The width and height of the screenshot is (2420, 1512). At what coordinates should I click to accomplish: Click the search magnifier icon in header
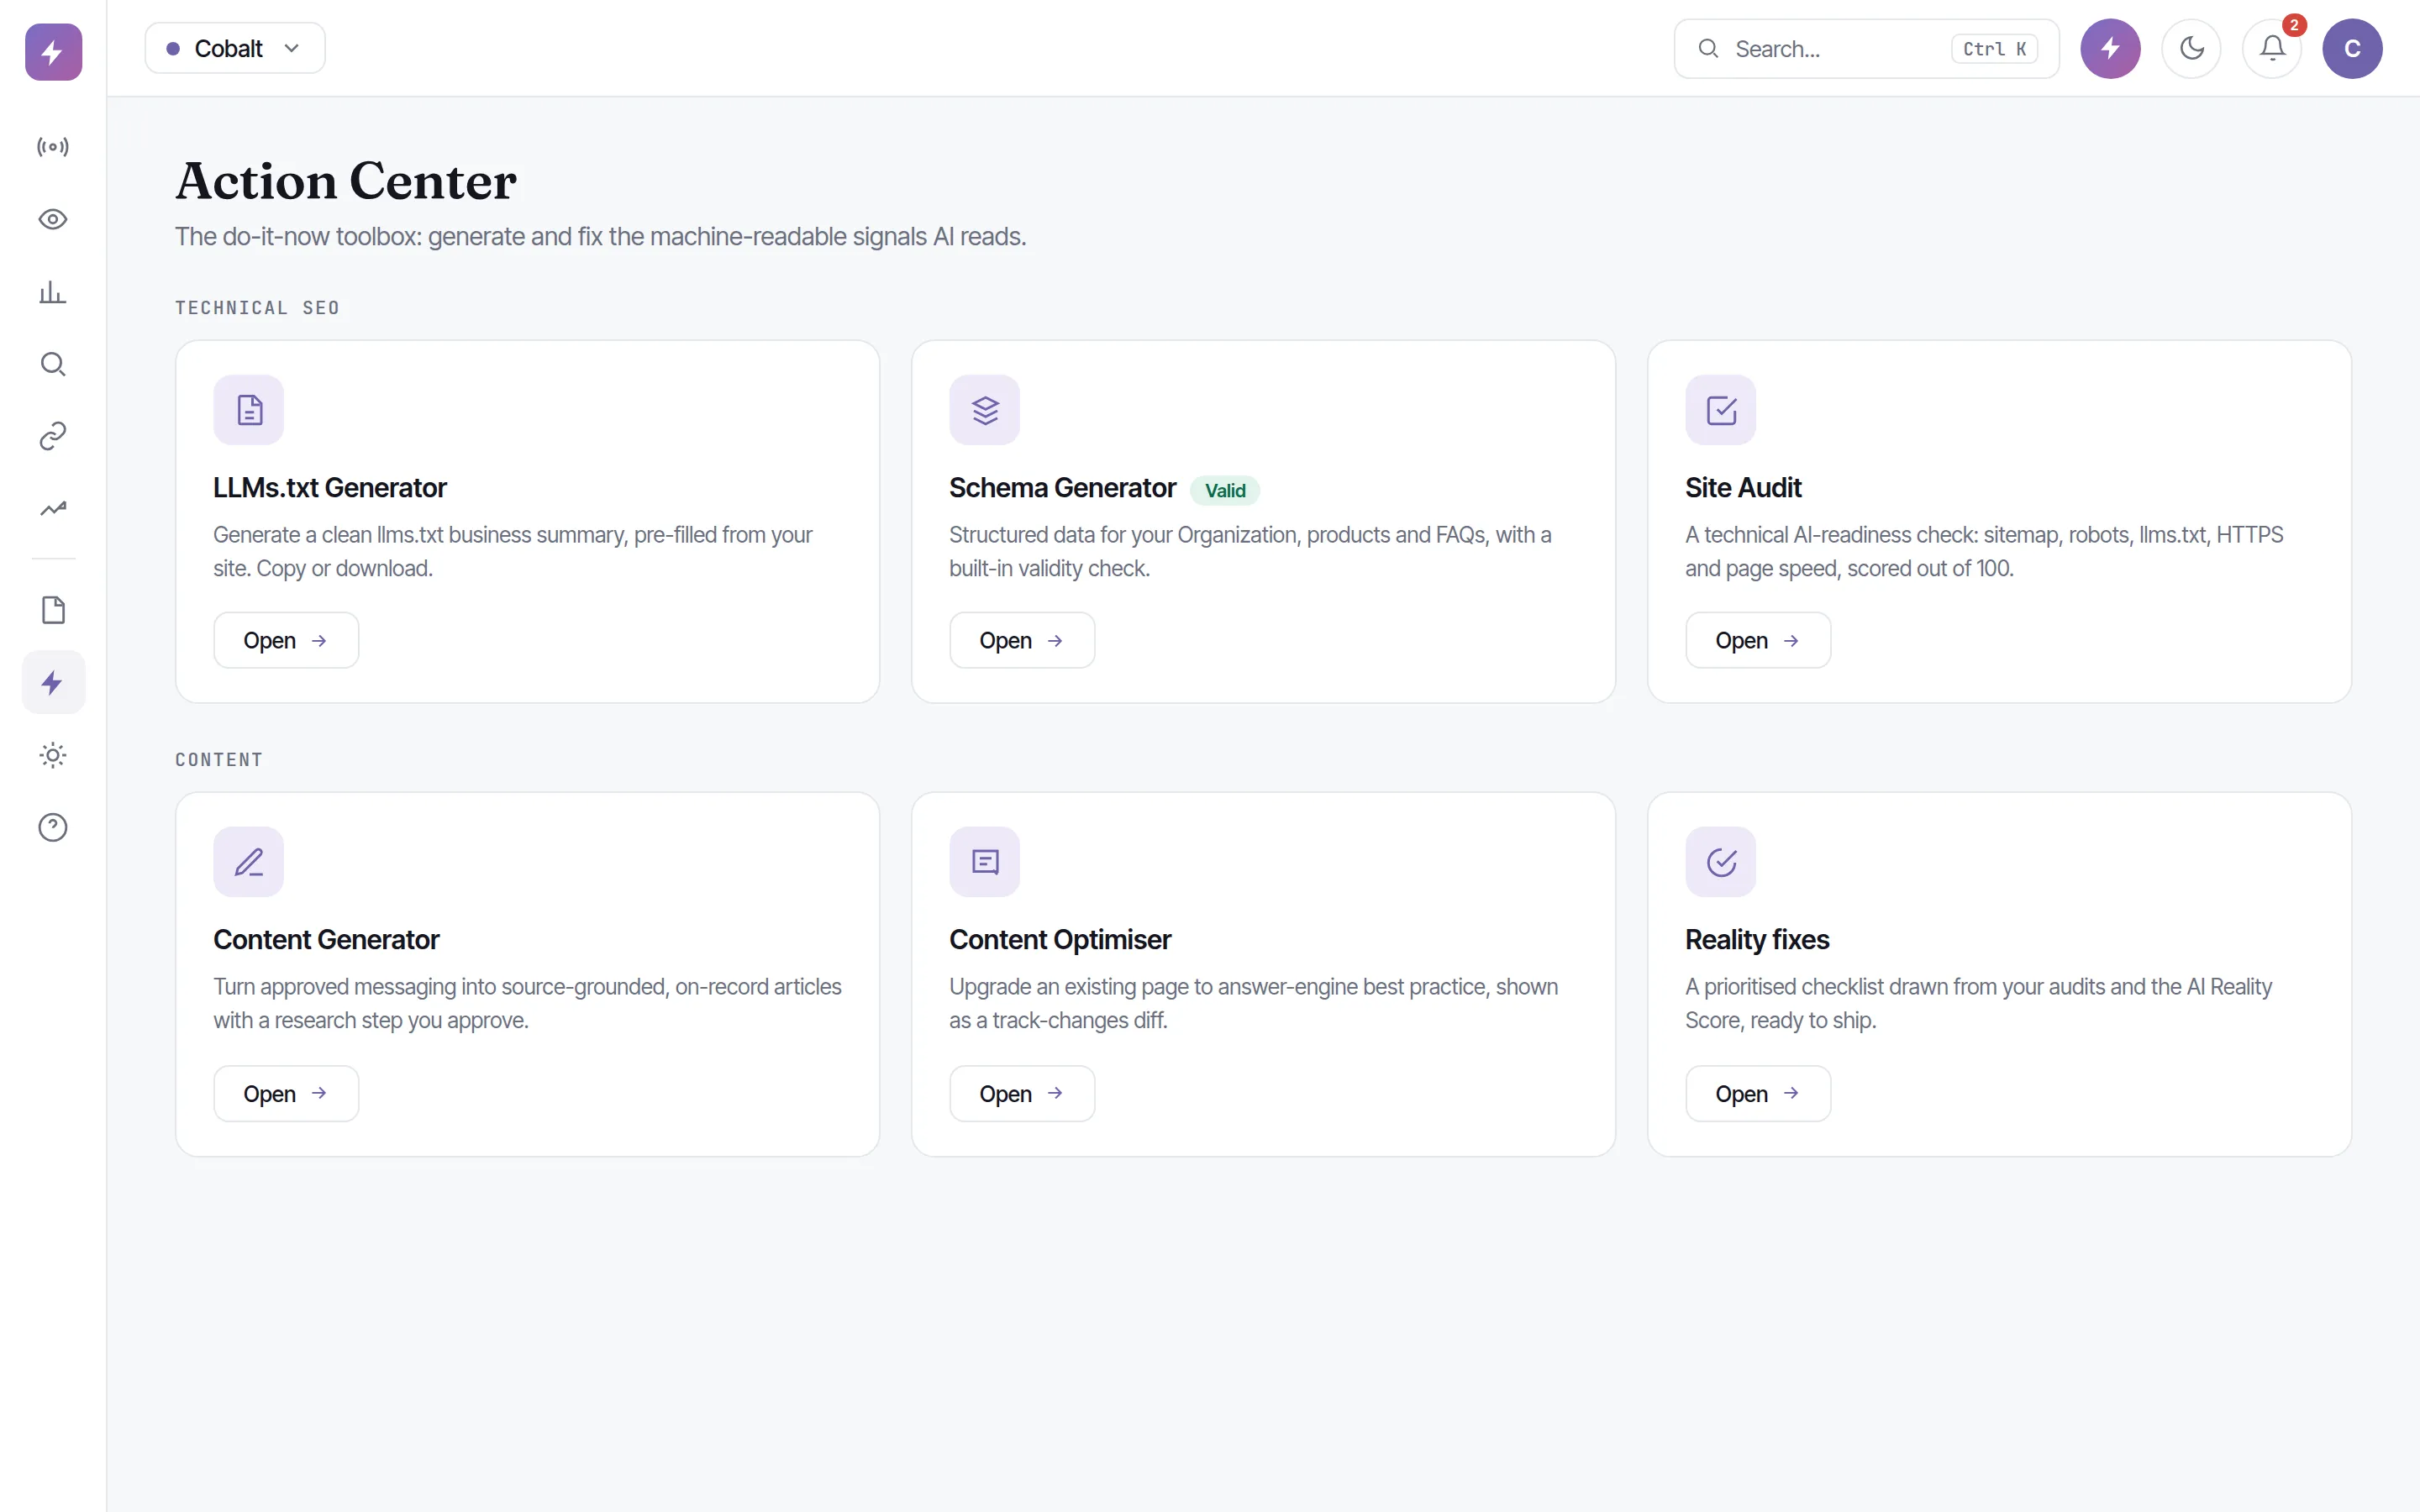point(1709,48)
